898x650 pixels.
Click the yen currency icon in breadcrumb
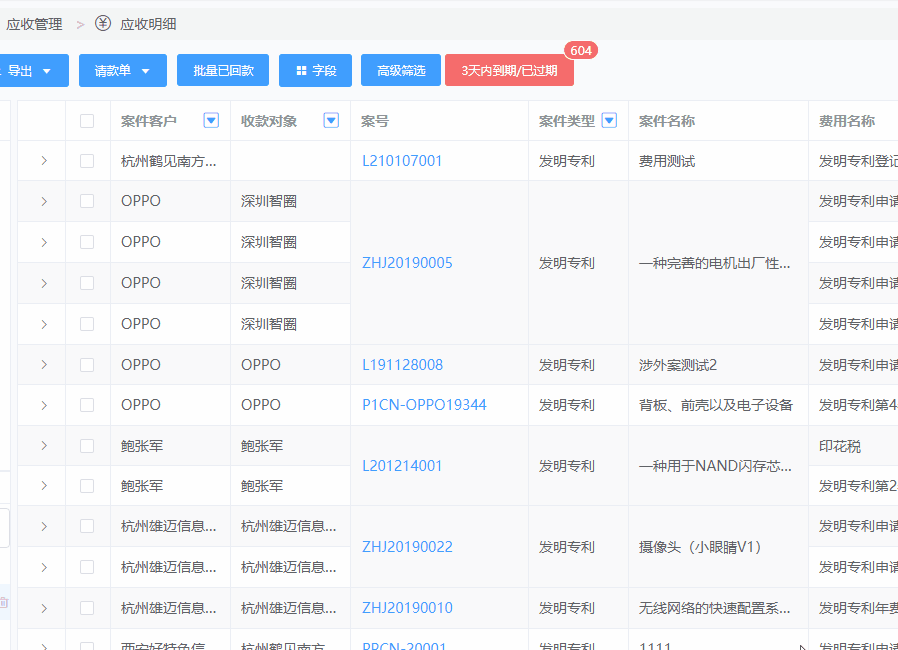103,24
